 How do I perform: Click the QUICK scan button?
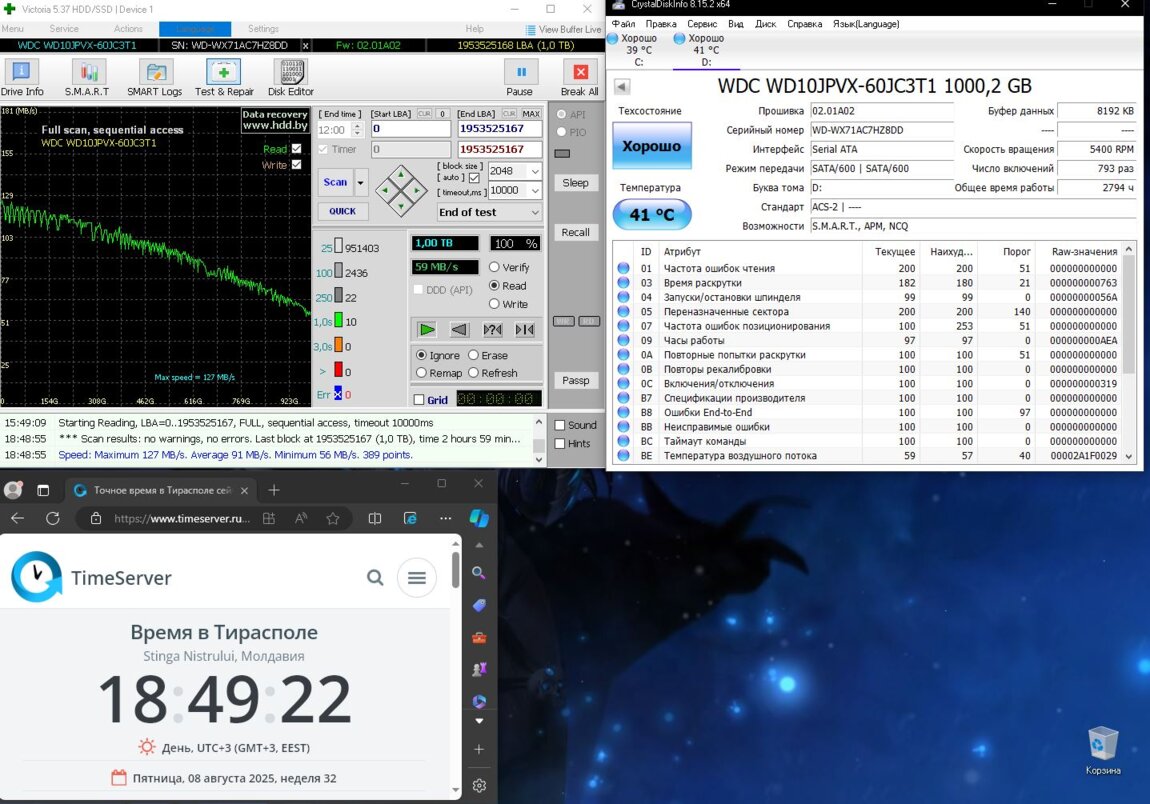point(342,211)
